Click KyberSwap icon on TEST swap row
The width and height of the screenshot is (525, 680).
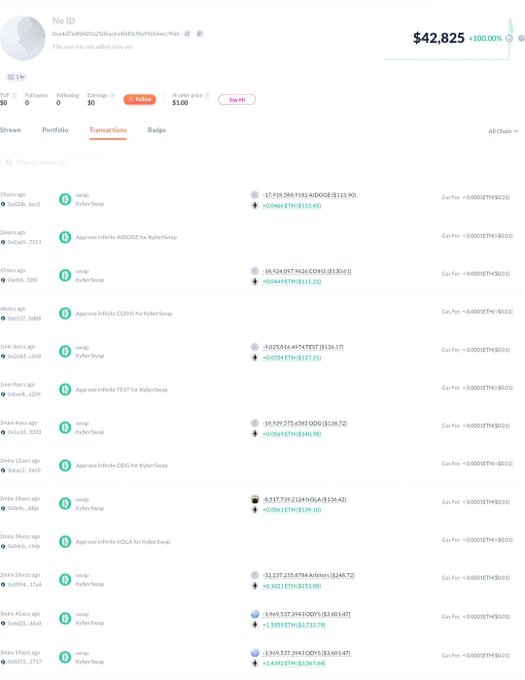(65, 351)
